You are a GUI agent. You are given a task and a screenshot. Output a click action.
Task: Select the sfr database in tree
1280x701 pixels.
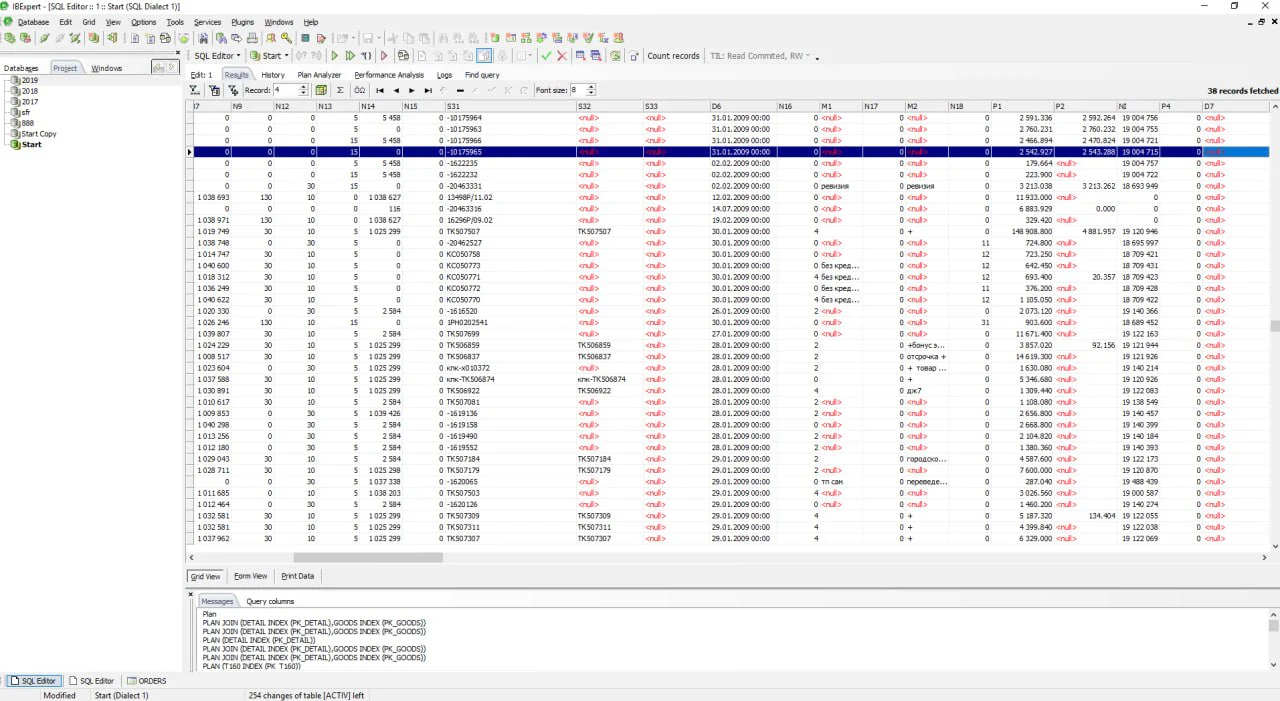[x=25, y=112]
